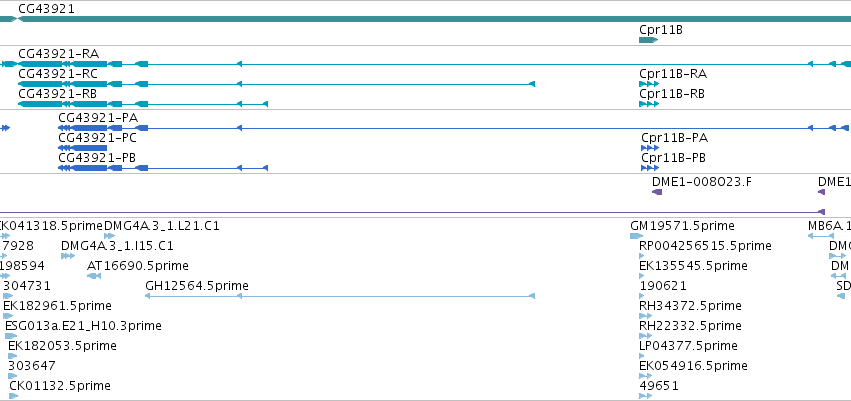Select transcript CG43921-RC label
Image resolution: width=851 pixels, height=401 pixels.
pyautogui.click(x=59, y=74)
